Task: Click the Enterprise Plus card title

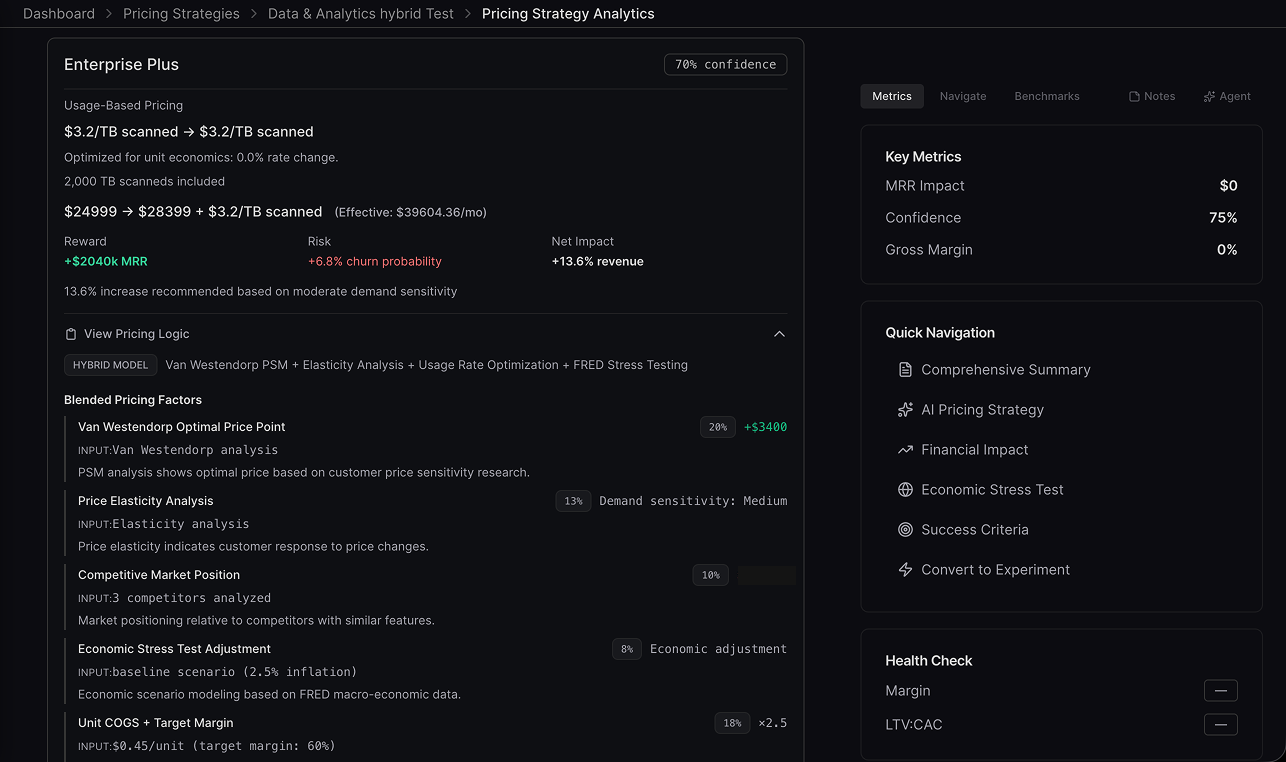Action: click(121, 64)
